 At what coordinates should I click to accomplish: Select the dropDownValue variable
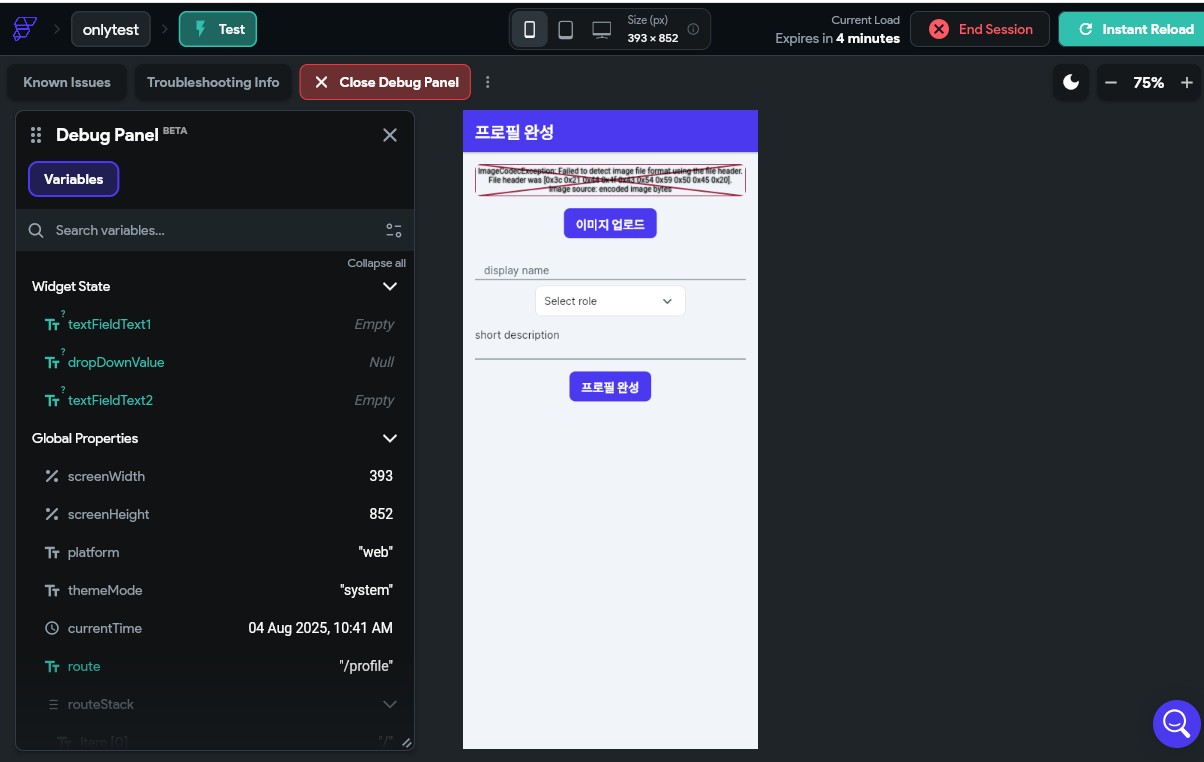[116, 362]
